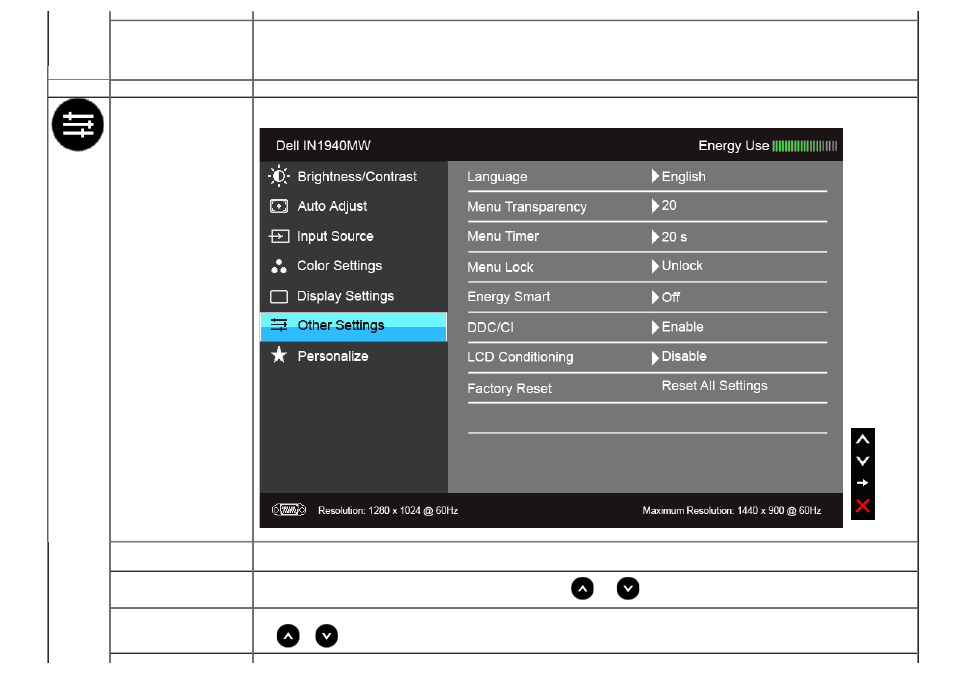Click the Display Settings rectangle icon

tap(279, 296)
